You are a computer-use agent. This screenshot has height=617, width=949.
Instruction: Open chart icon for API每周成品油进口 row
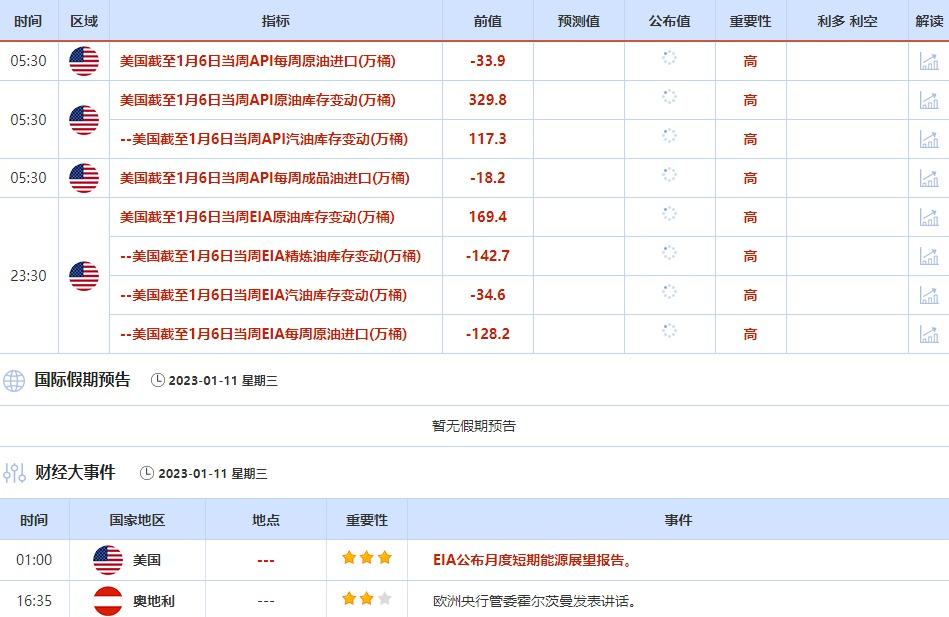point(929,178)
